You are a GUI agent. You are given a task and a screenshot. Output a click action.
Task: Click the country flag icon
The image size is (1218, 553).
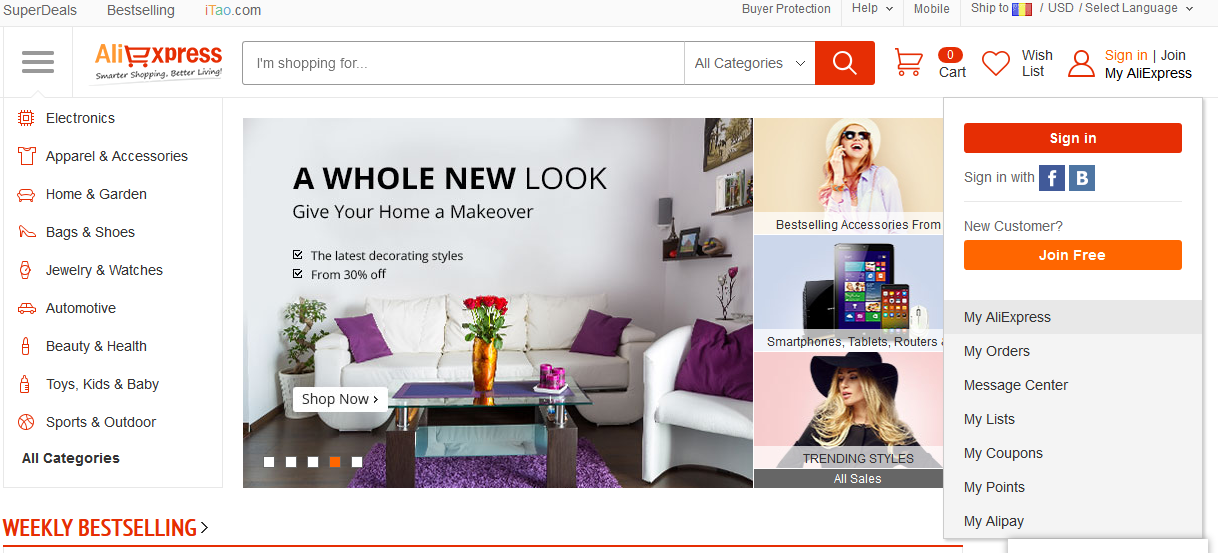click(x=1022, y=9)
